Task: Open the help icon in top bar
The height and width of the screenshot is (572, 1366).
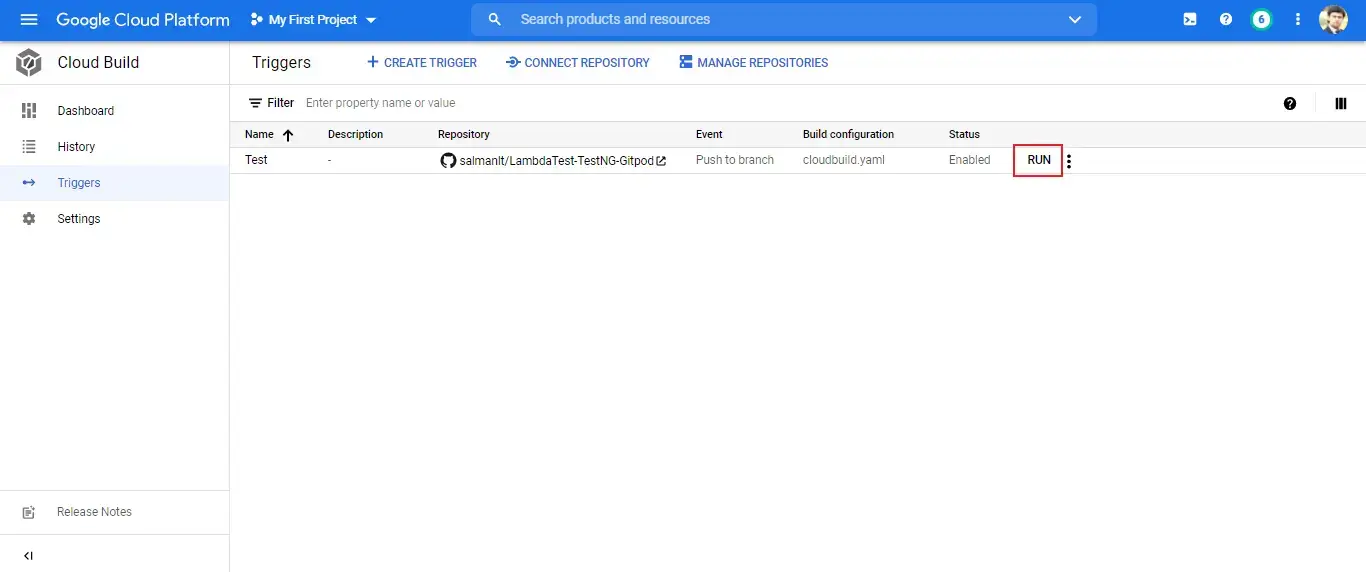Action: click(x=1226, y=19)
